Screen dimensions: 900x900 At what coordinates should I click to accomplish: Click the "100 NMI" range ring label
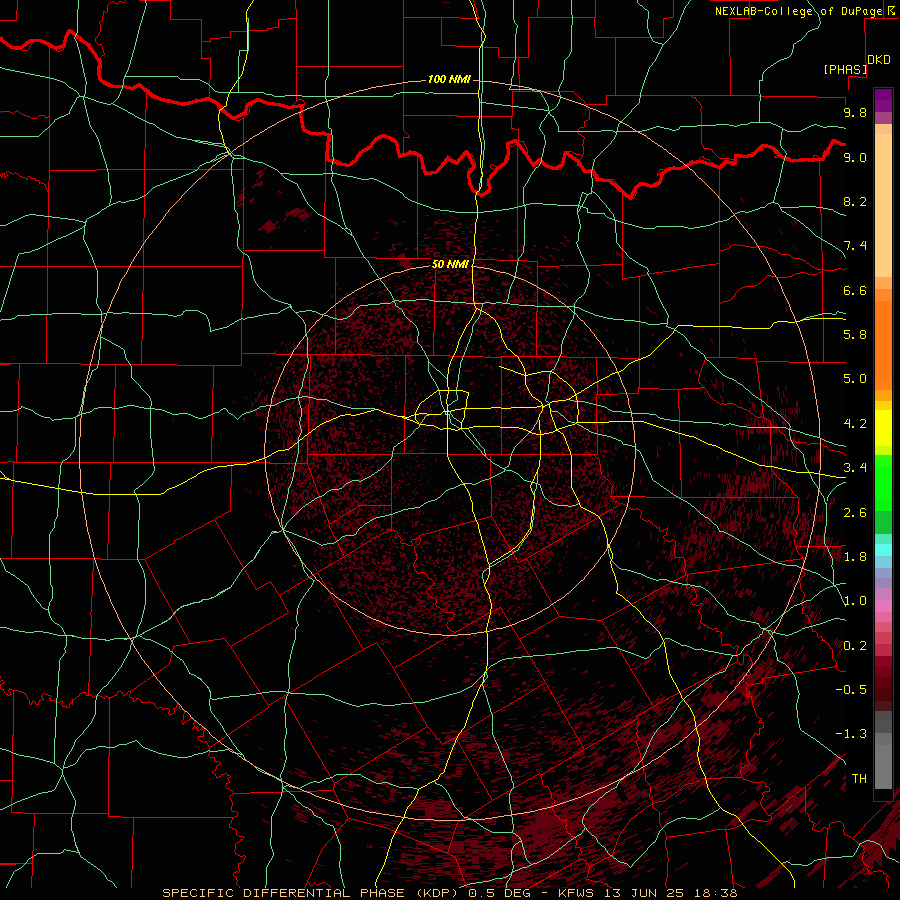coord(449,79)
